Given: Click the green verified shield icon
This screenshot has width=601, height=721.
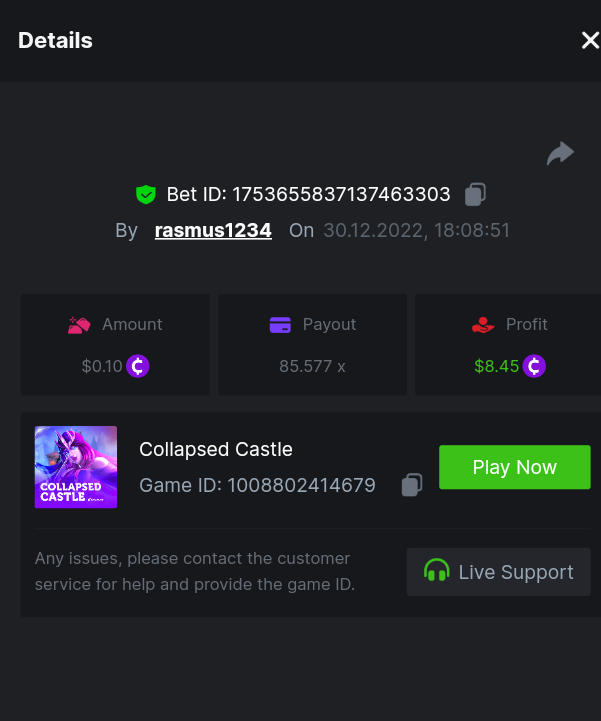Looking at the screenshot, I should (x=146, y=194).
